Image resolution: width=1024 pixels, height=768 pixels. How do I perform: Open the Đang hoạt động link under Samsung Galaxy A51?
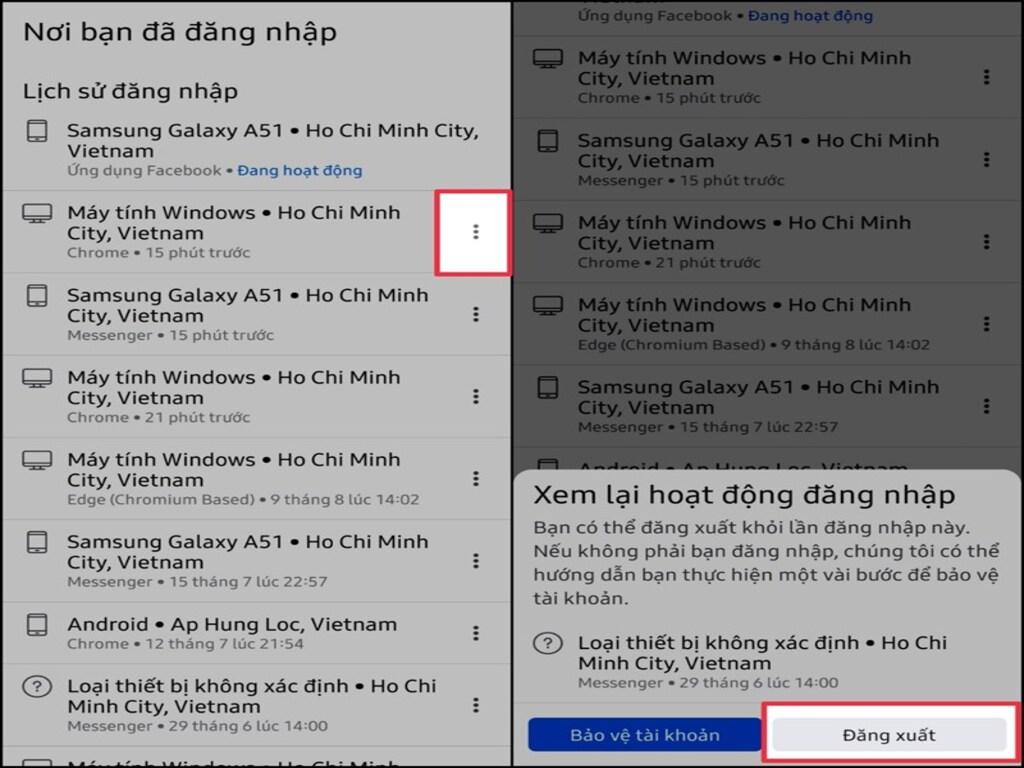(x=299, y=170)
